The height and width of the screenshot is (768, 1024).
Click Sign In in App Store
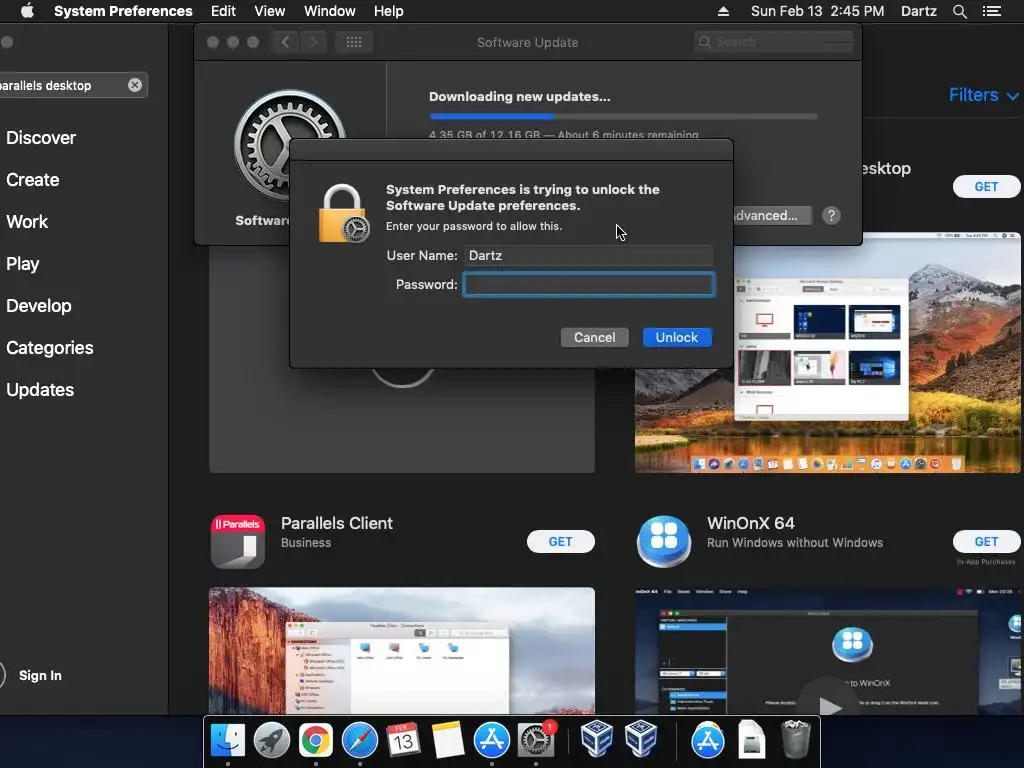coord(40,675)
